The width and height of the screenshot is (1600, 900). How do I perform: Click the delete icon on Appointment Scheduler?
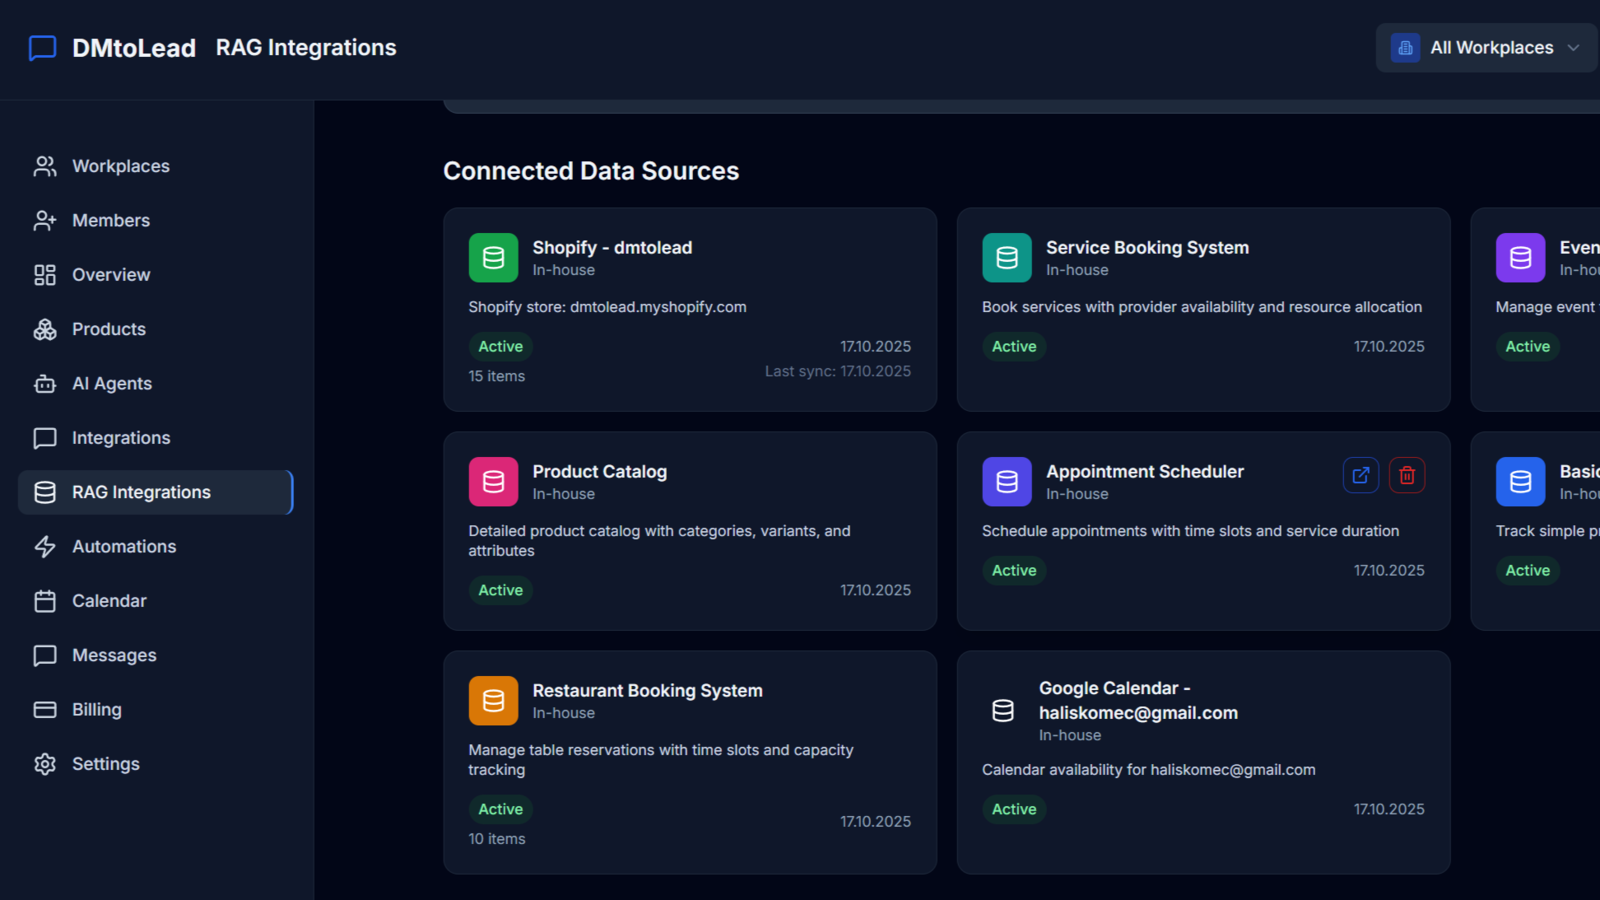point(1406,476)
